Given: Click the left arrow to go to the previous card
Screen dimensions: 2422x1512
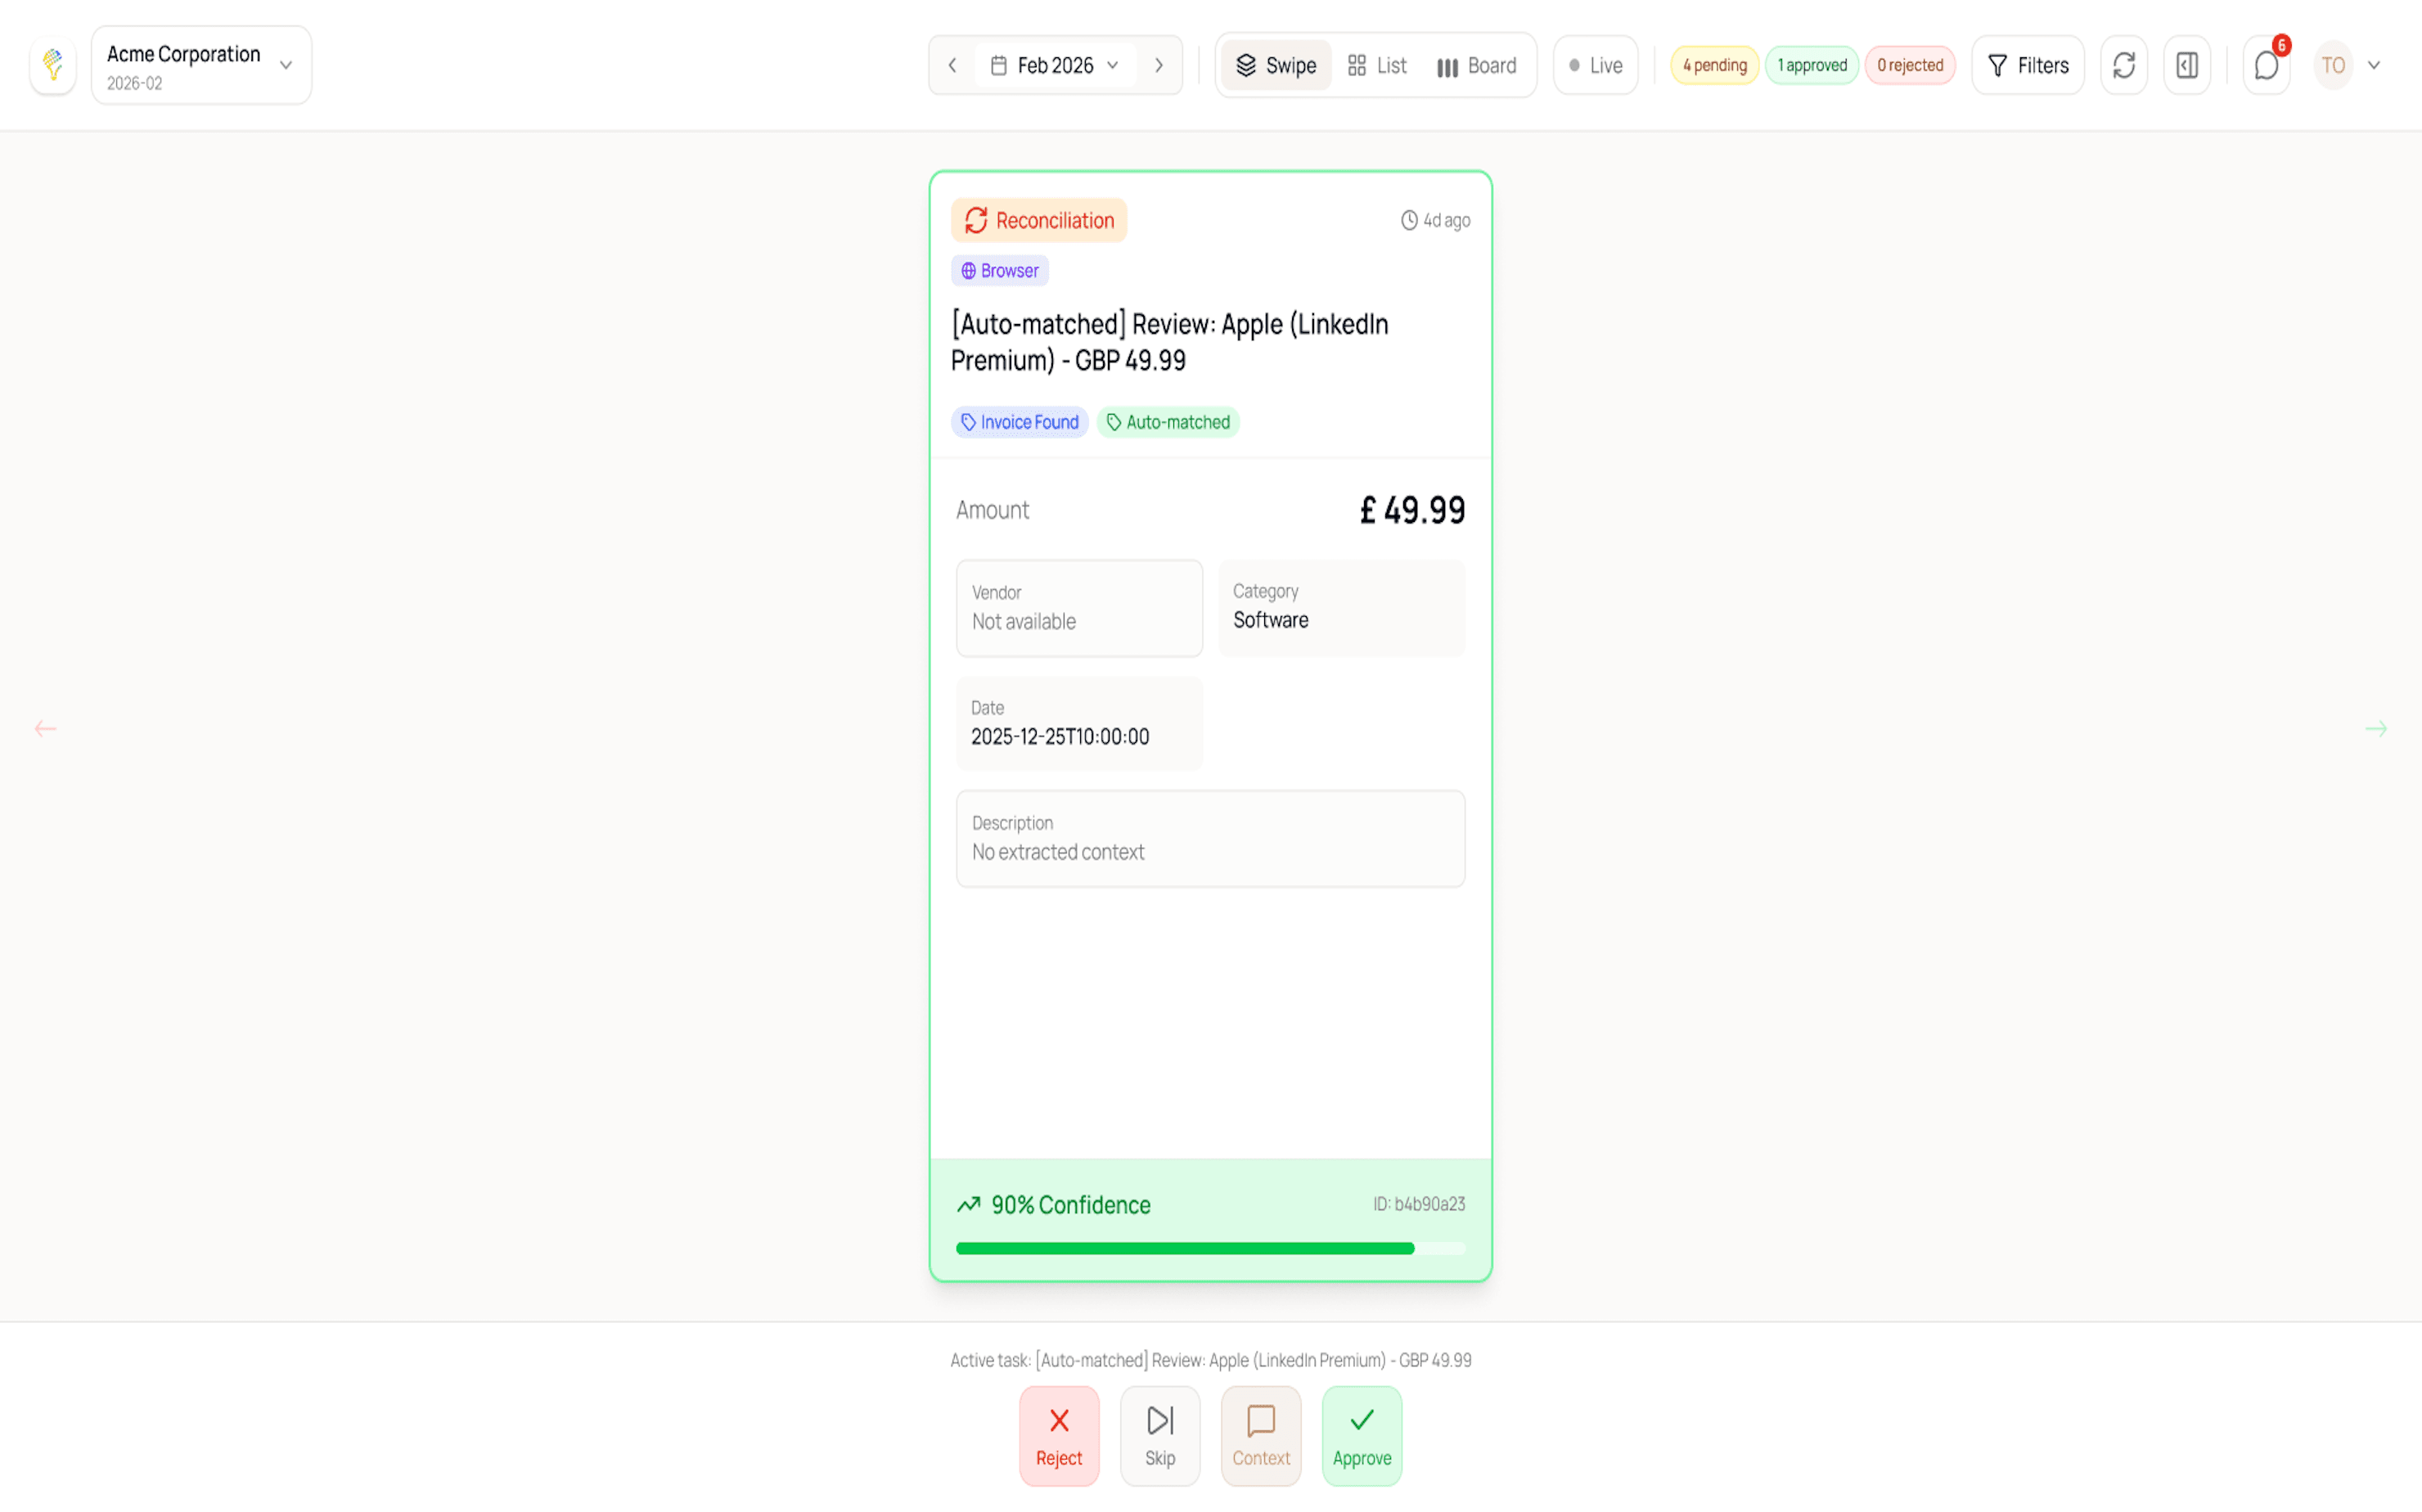Looking at the screenshot, I should point(45,729).
